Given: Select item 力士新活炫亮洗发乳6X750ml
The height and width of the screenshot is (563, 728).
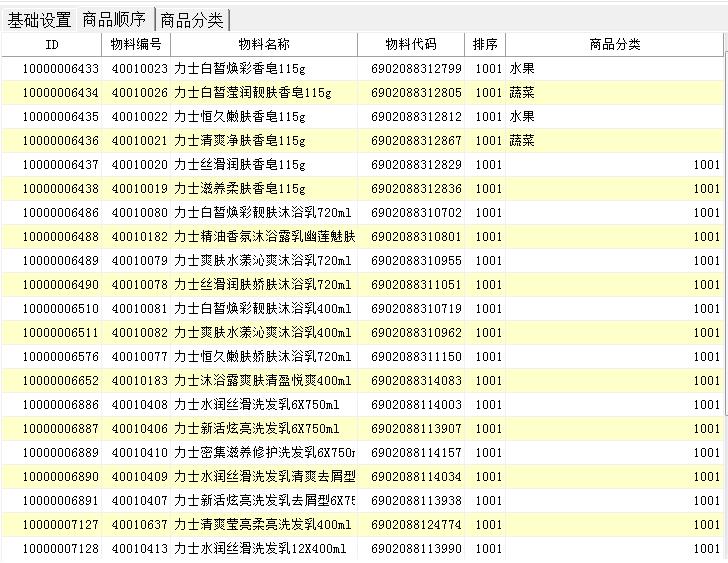Looking at the screenshot, I should point(257,429).
